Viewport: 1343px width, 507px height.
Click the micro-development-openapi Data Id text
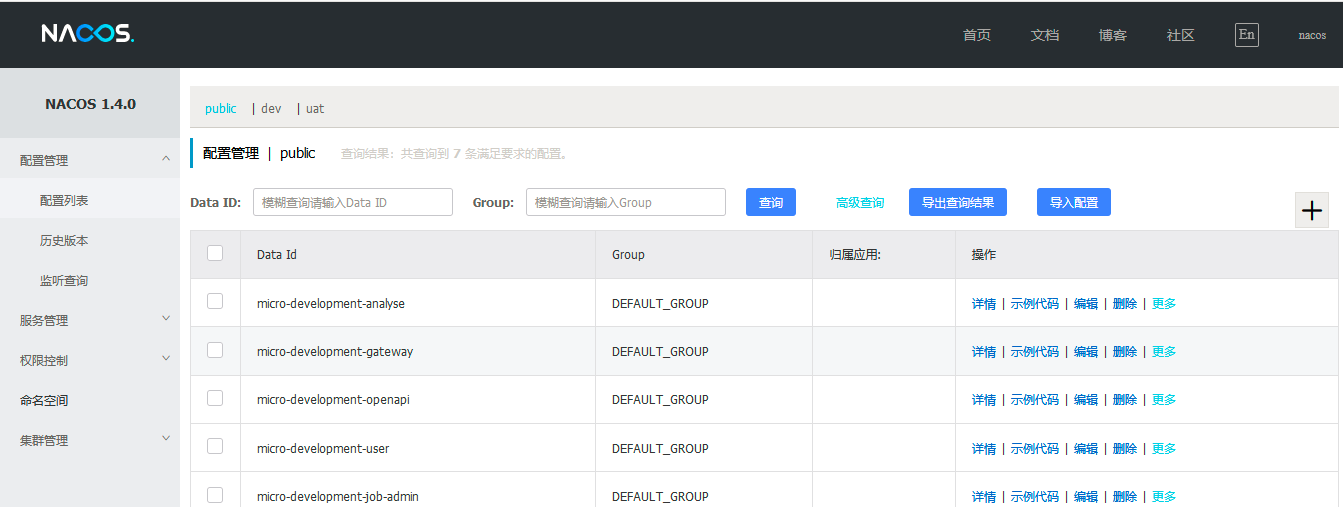(333, 399)
